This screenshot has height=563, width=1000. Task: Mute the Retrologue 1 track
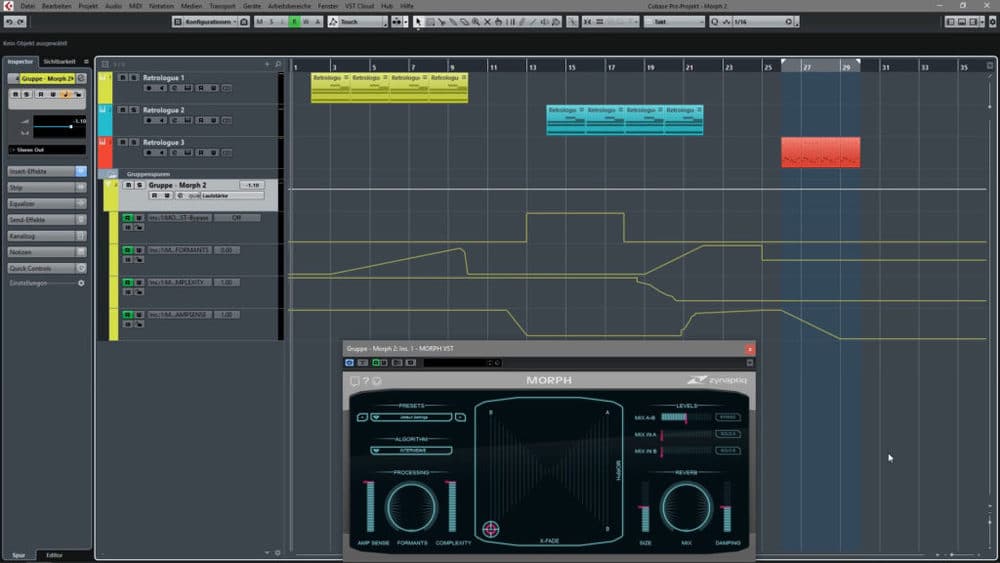coord(122,78)
